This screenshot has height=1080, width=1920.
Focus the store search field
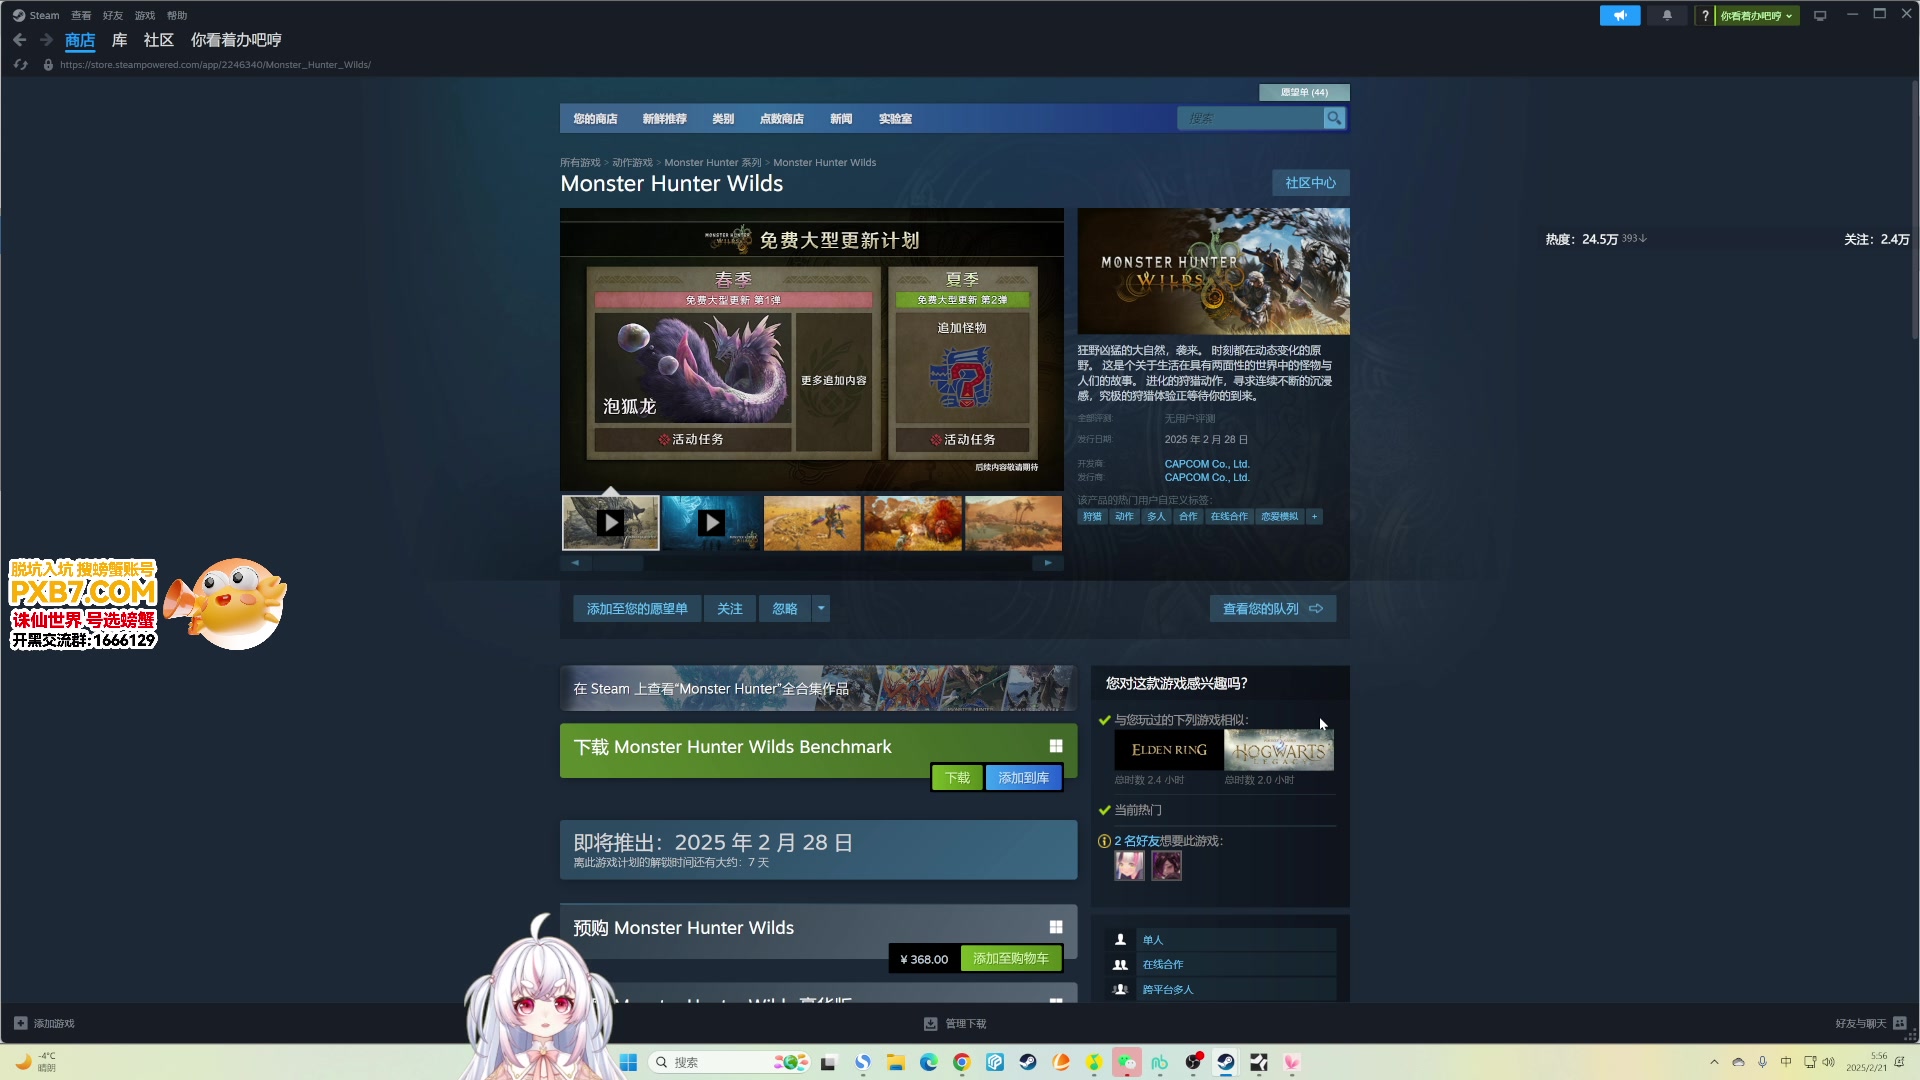click(1250, 118)
